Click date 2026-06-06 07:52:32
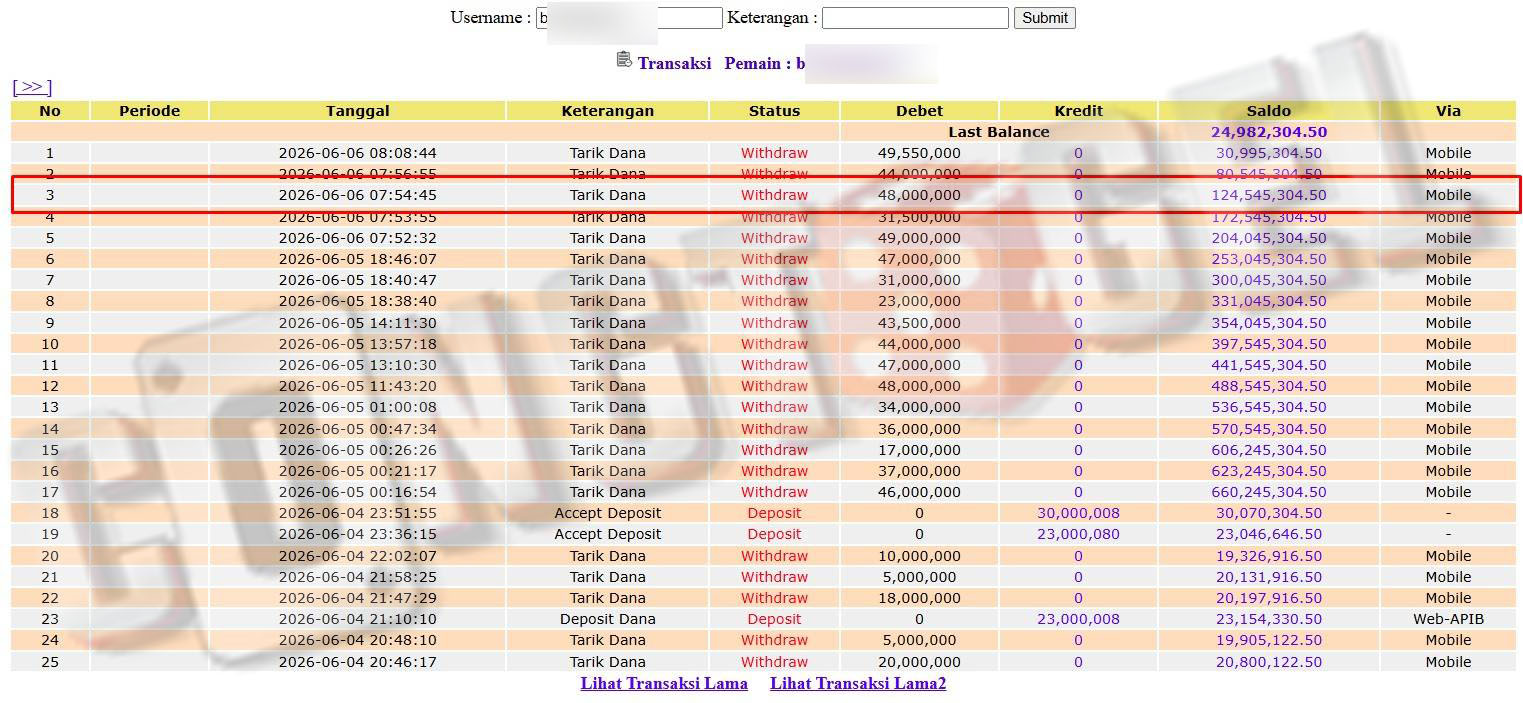 (x=358, y=238)
